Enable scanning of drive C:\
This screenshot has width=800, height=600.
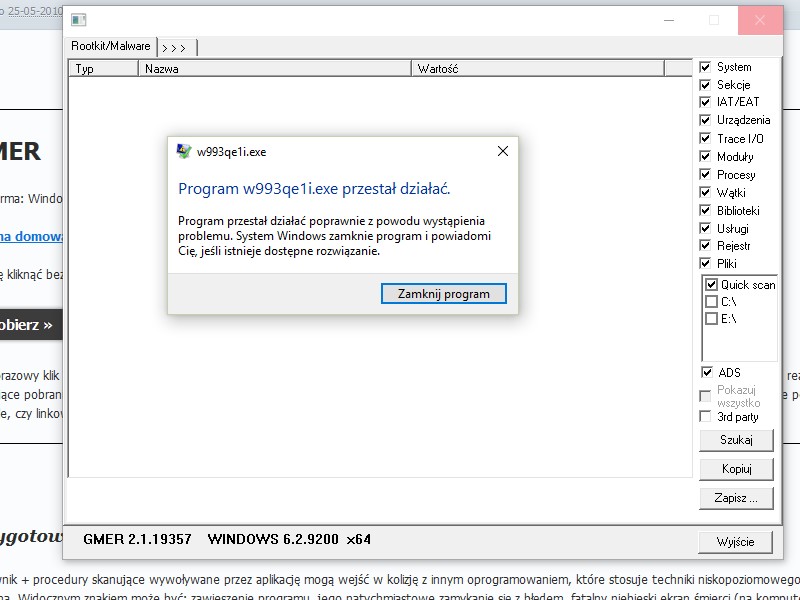(711, 302)
